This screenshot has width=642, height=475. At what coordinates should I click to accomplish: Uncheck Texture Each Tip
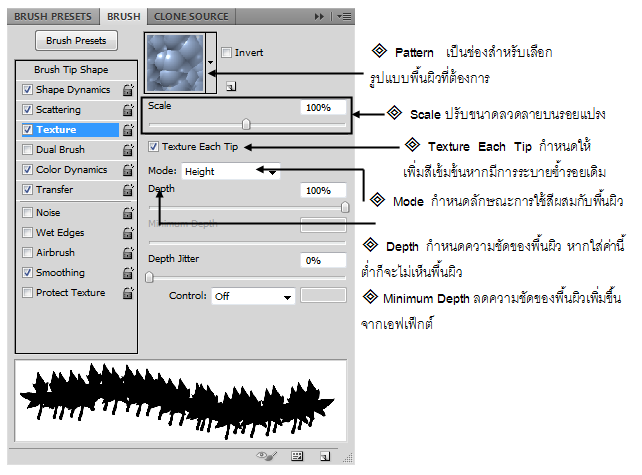[x=153, y=147]
